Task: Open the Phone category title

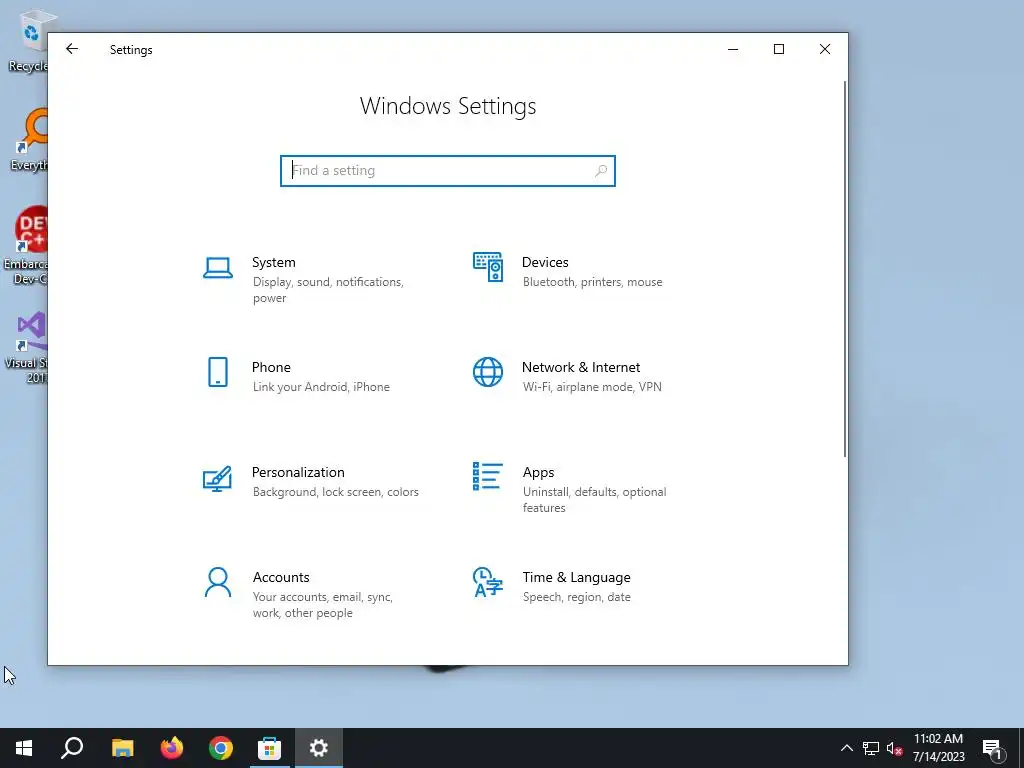Action: (271, 368)
